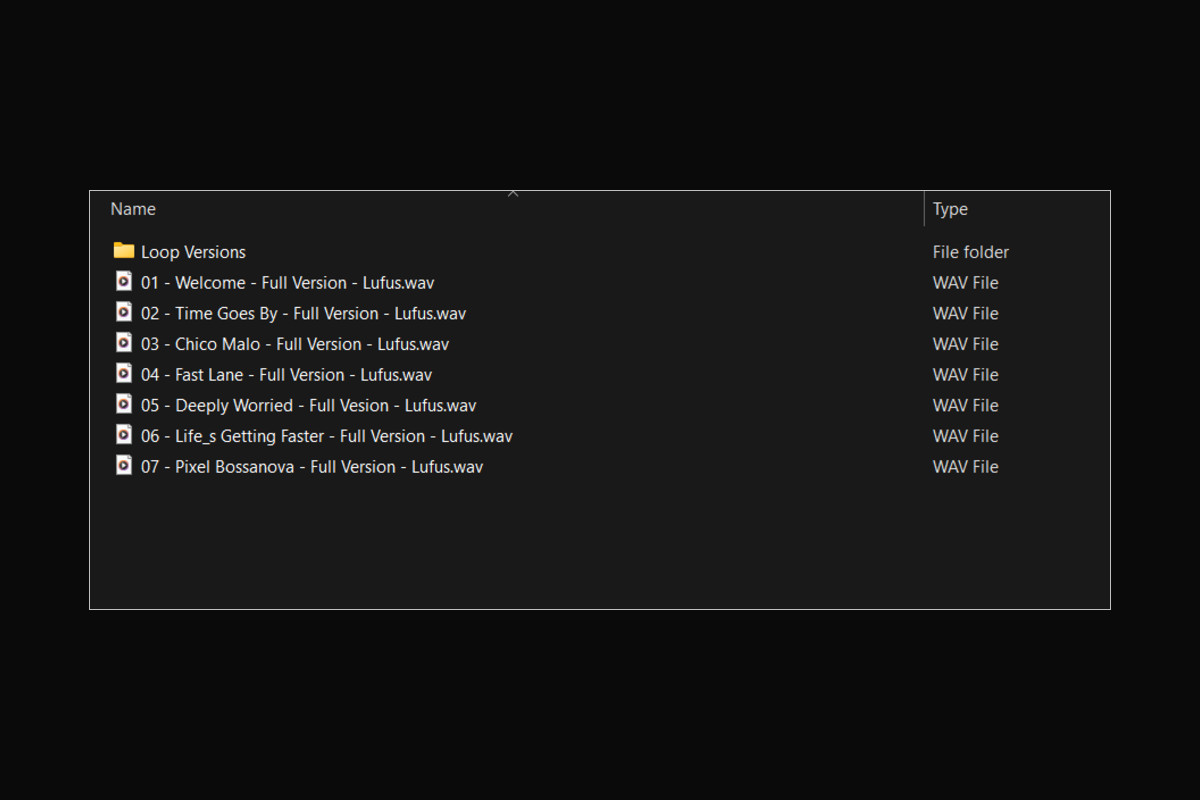Click the Pixel Bossanova WAV icon

(124, 466)
